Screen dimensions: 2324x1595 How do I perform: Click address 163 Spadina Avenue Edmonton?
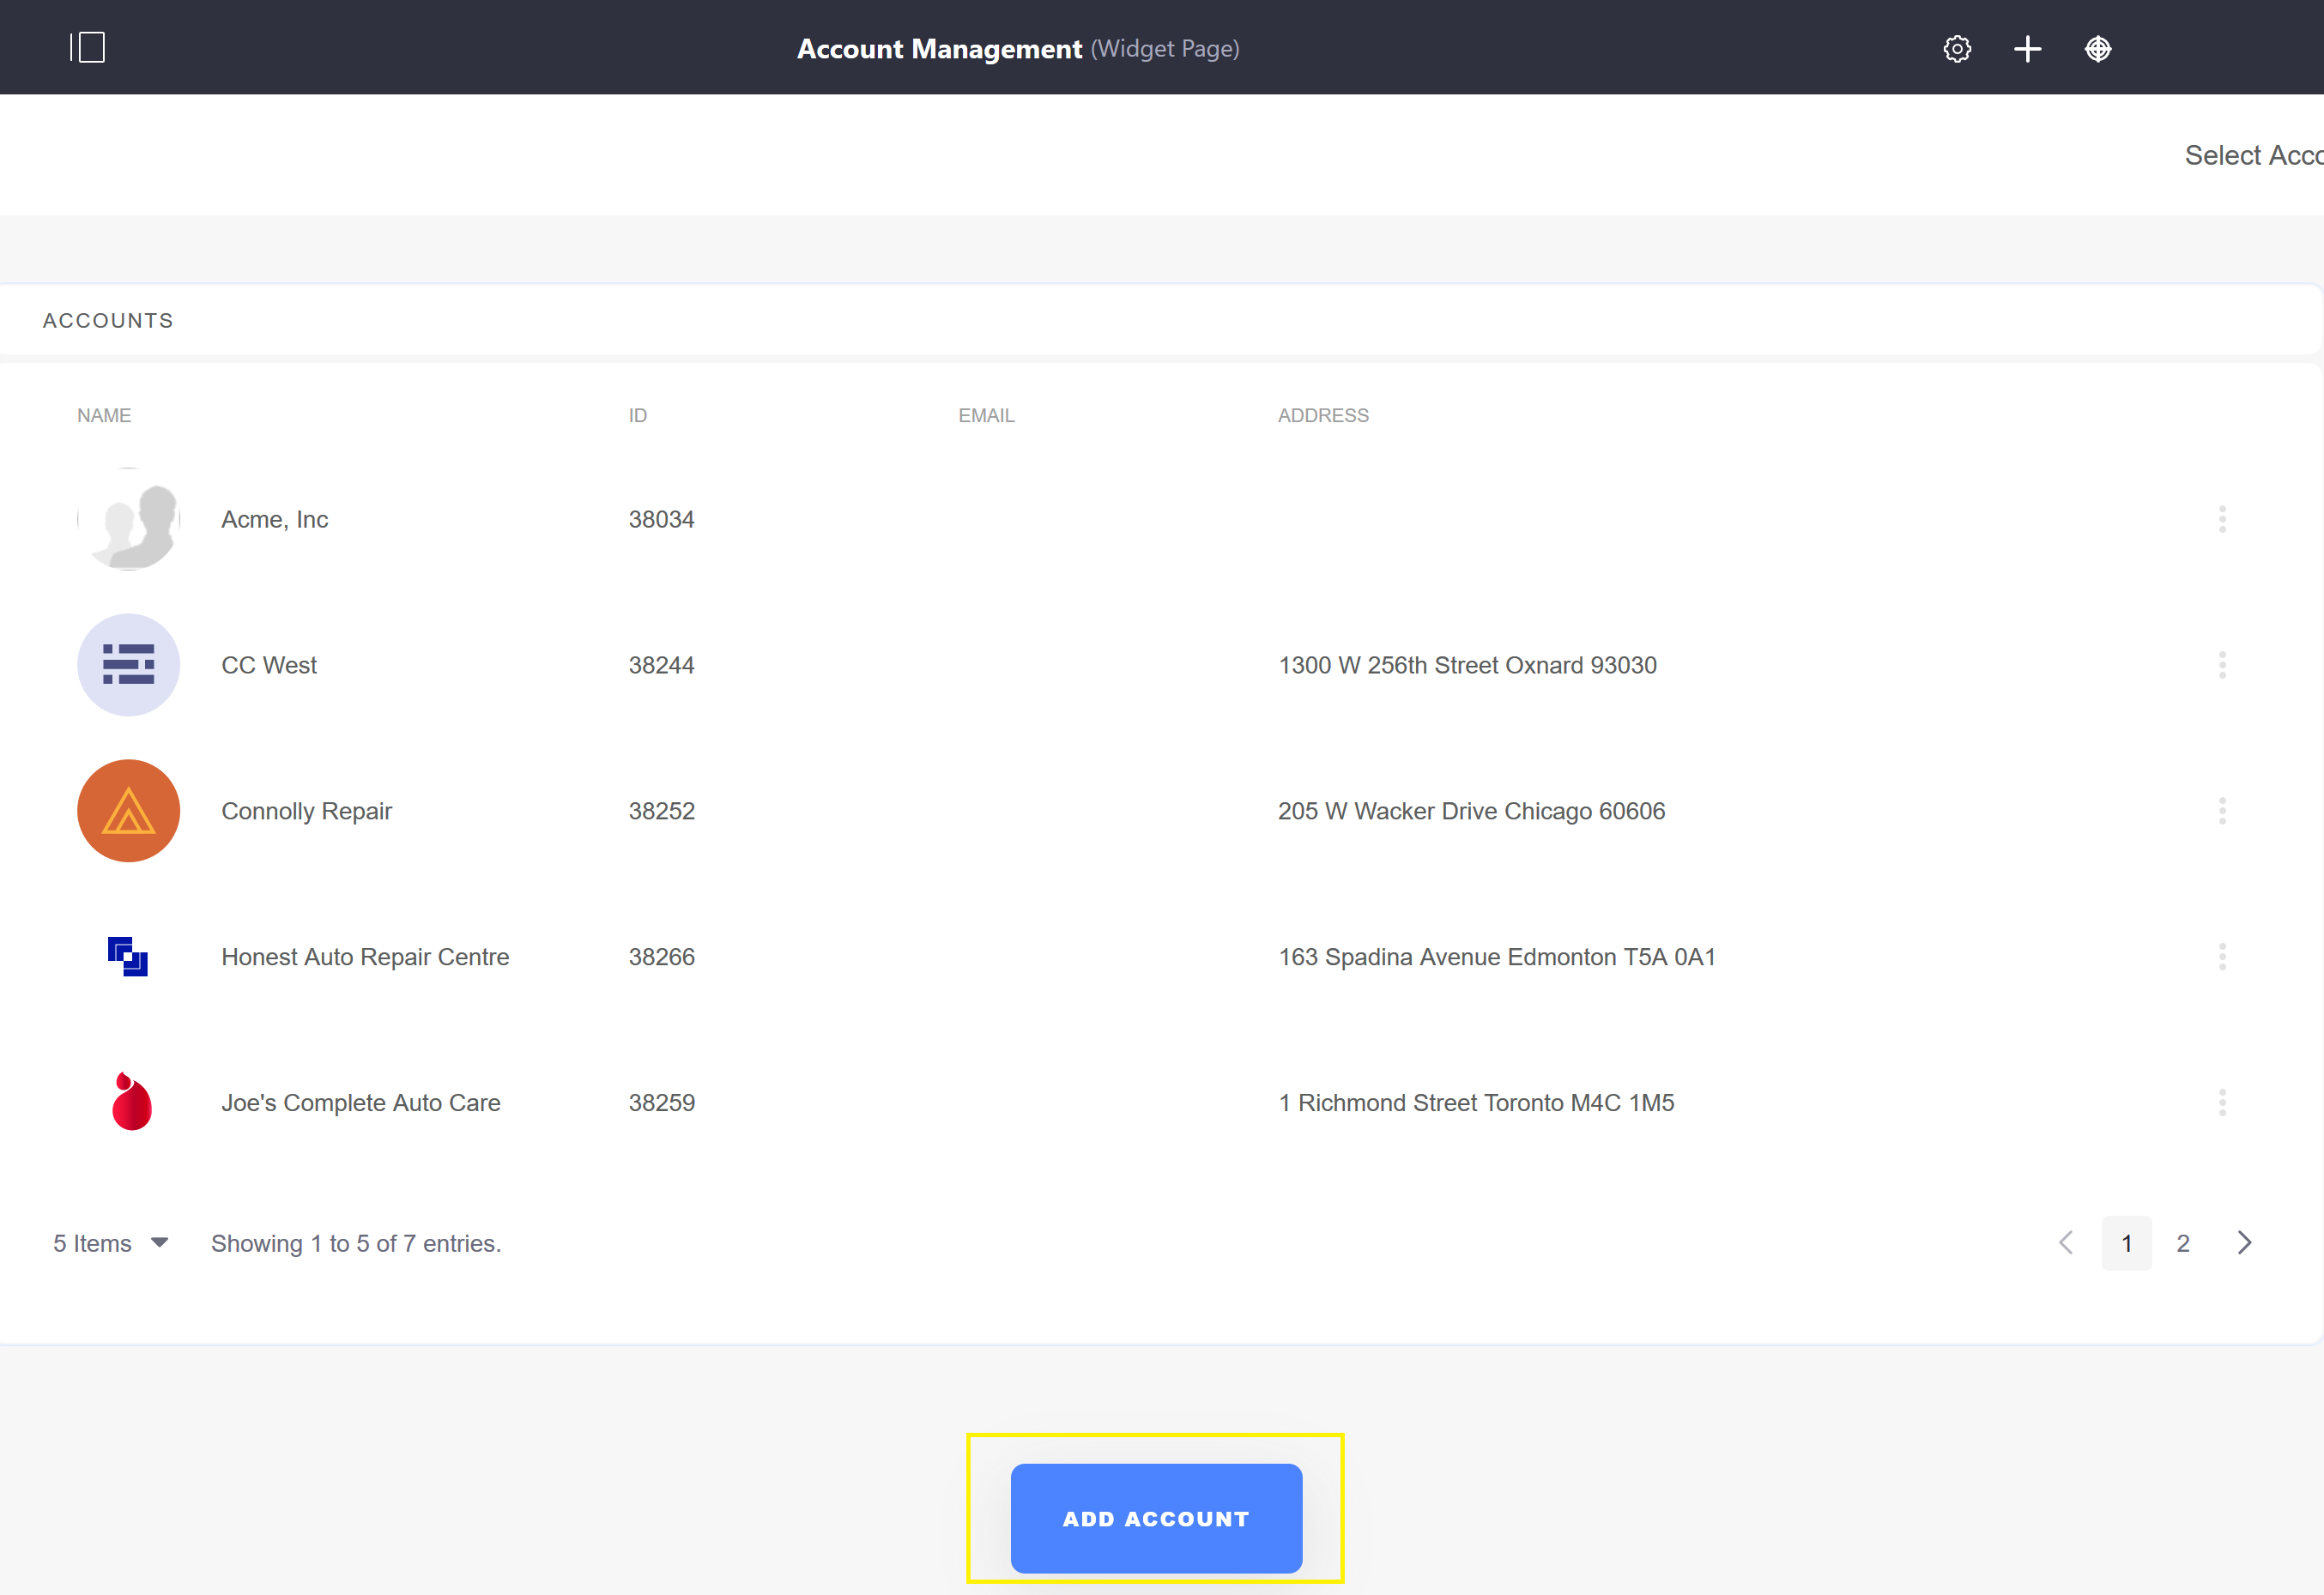click(x=1497, y=957)
